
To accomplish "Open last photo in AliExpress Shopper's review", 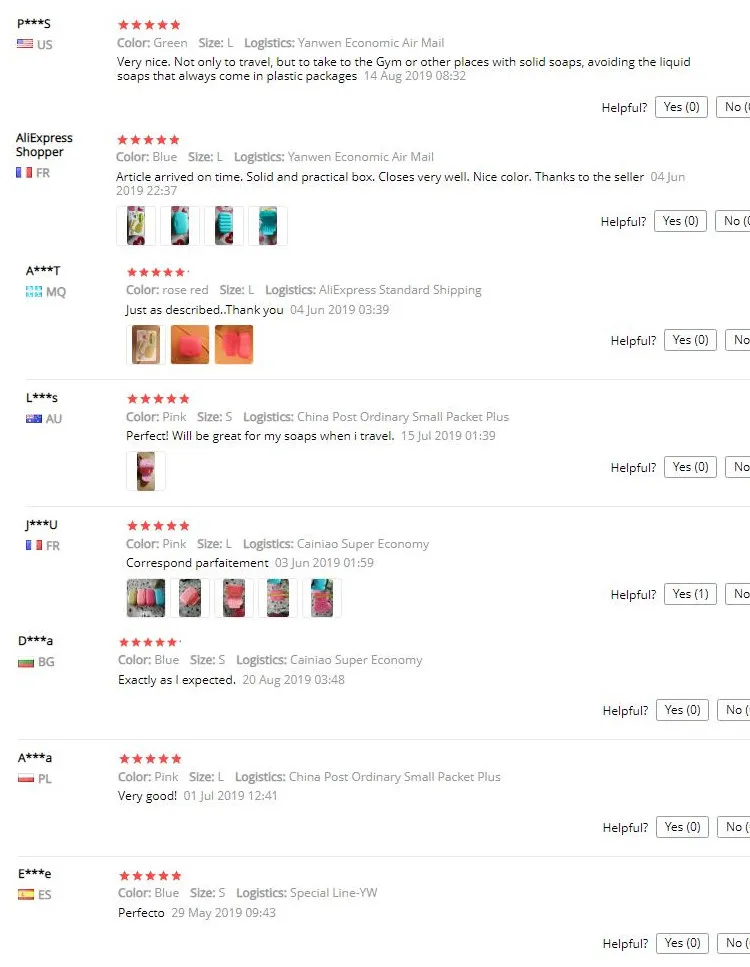I will 268,226.
